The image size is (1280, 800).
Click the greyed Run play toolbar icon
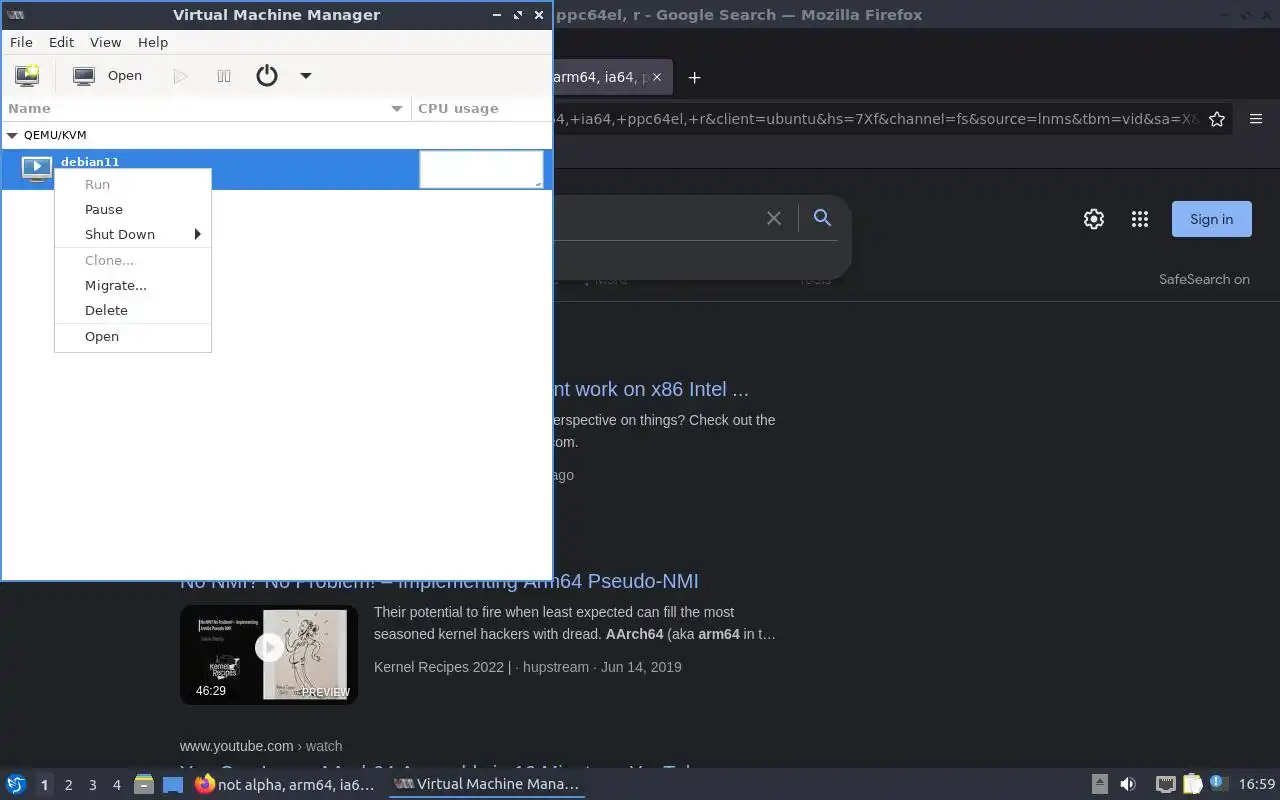click(x=180, y=75)
